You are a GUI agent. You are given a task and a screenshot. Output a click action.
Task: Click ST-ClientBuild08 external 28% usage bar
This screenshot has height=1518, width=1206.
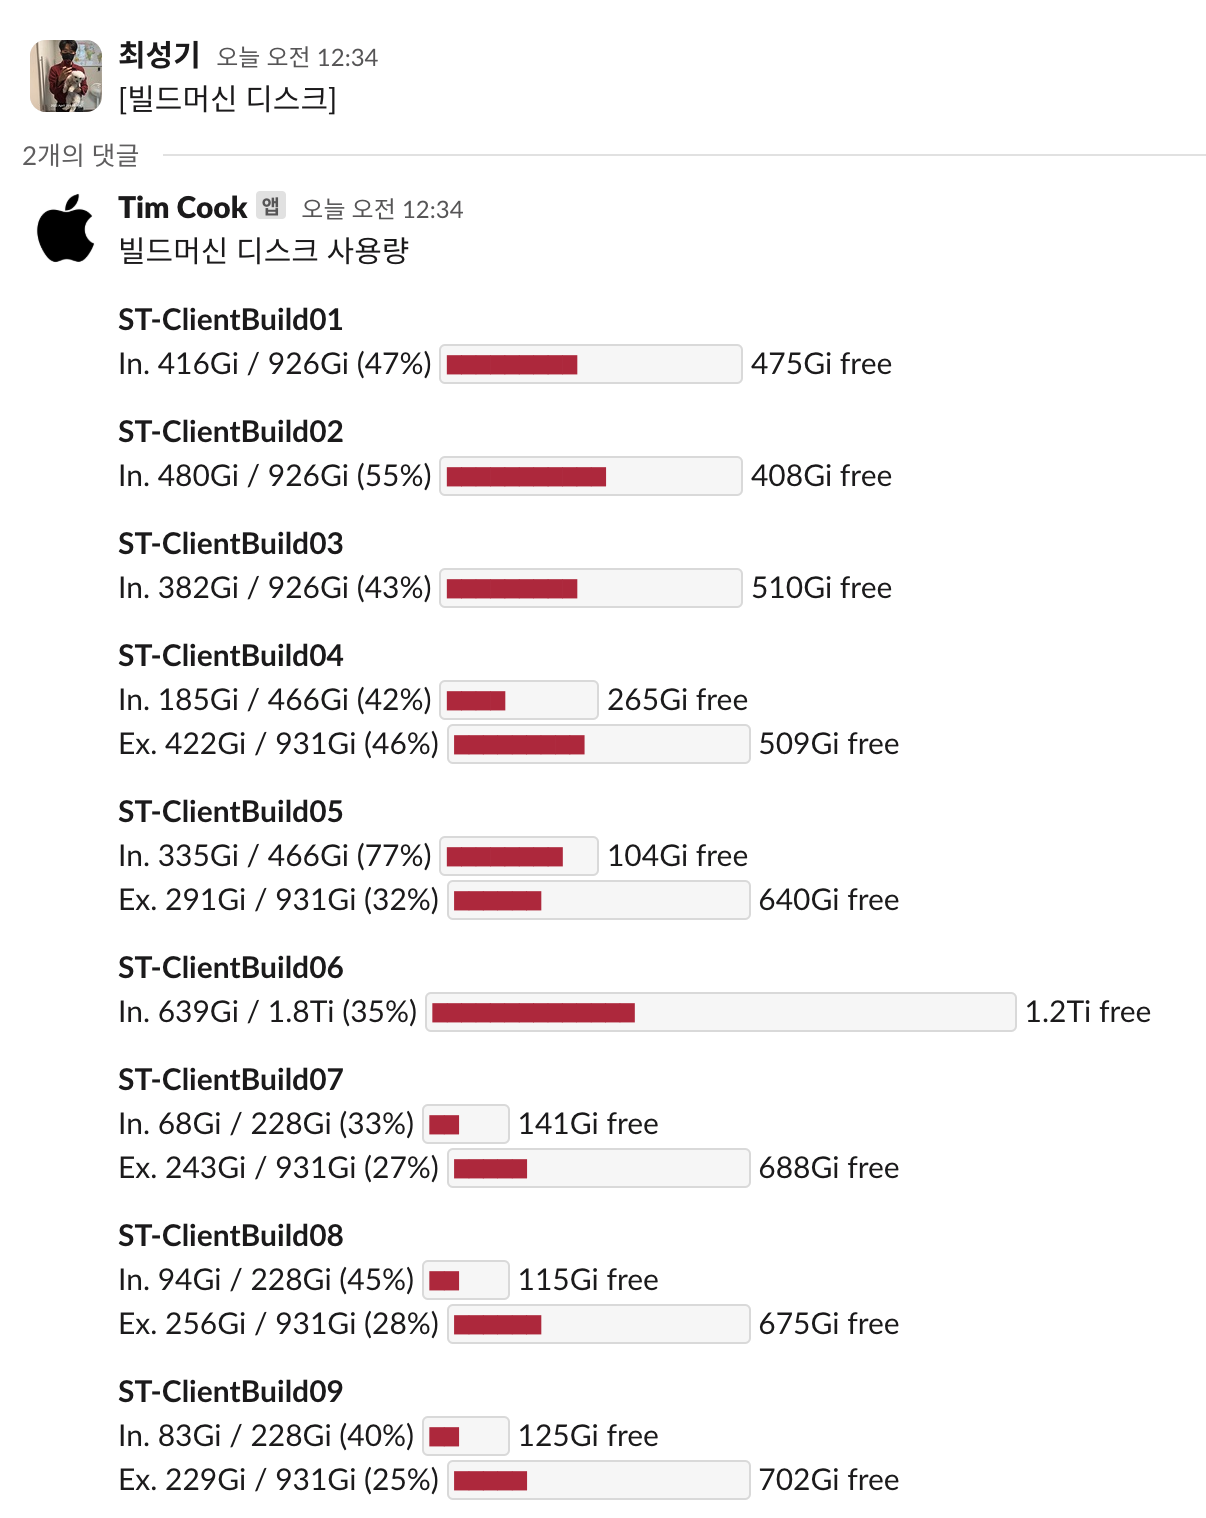click(x=598, y=1324)
